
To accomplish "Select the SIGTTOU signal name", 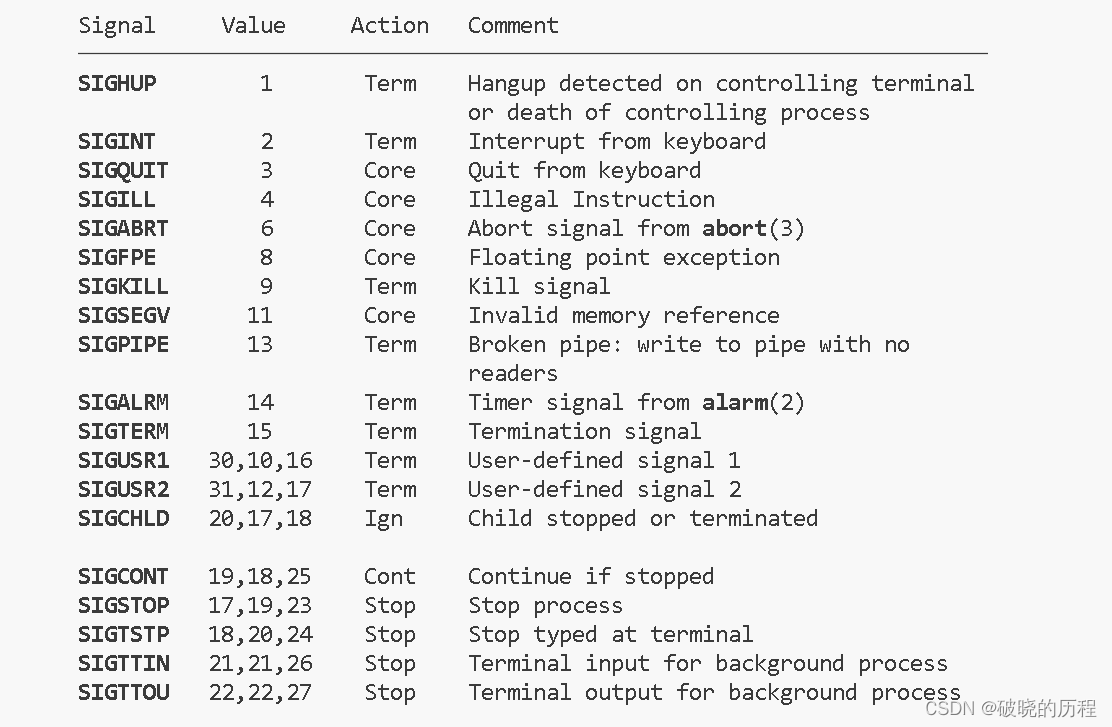I will 123,693.
